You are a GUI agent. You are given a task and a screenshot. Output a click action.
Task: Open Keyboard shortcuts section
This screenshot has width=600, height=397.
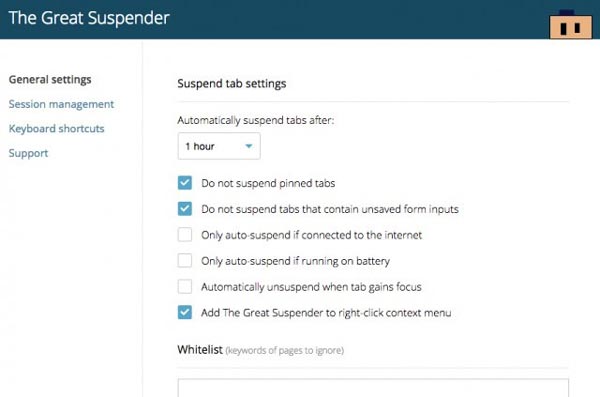(56, 129)
